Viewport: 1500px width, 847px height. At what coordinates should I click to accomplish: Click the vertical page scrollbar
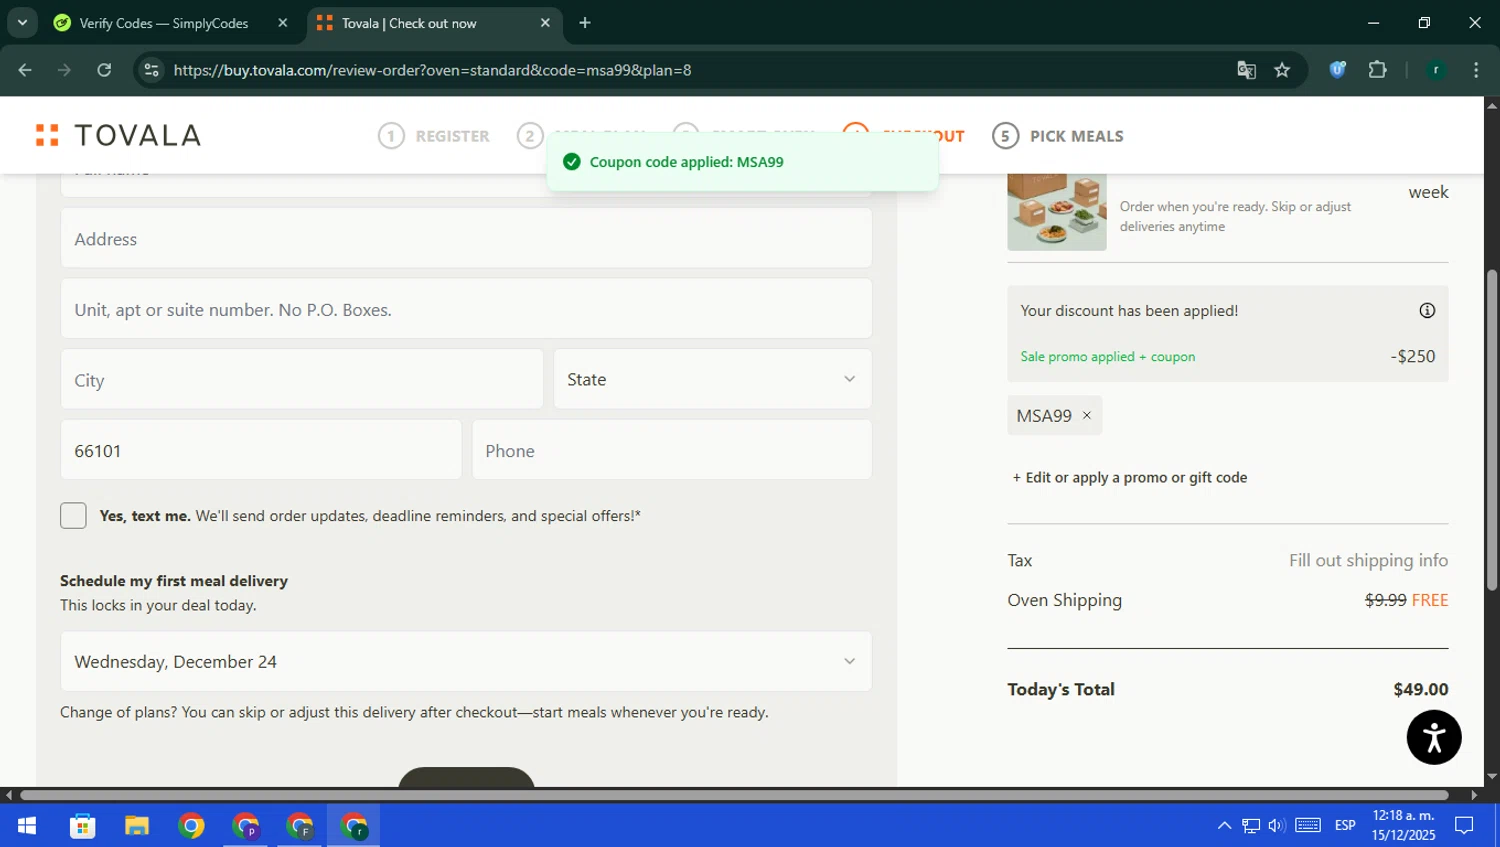tap(1492, 430)
